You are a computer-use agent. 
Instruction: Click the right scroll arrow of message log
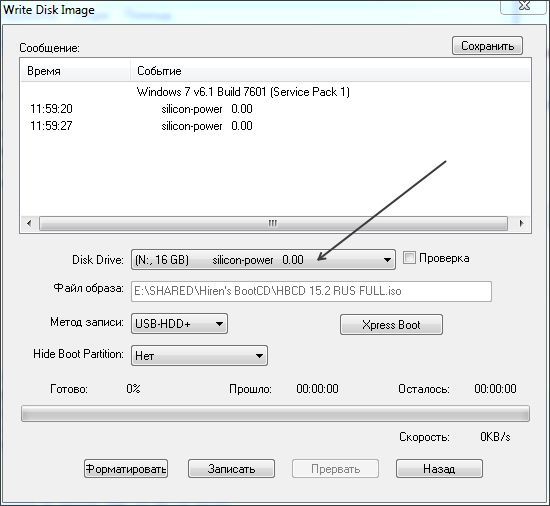pos(521,223)
